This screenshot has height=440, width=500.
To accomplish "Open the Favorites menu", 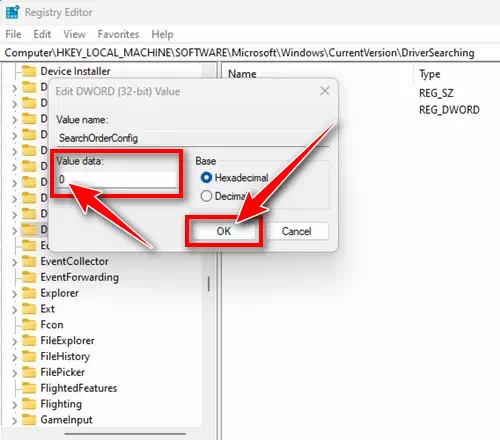I will (118, 34).
